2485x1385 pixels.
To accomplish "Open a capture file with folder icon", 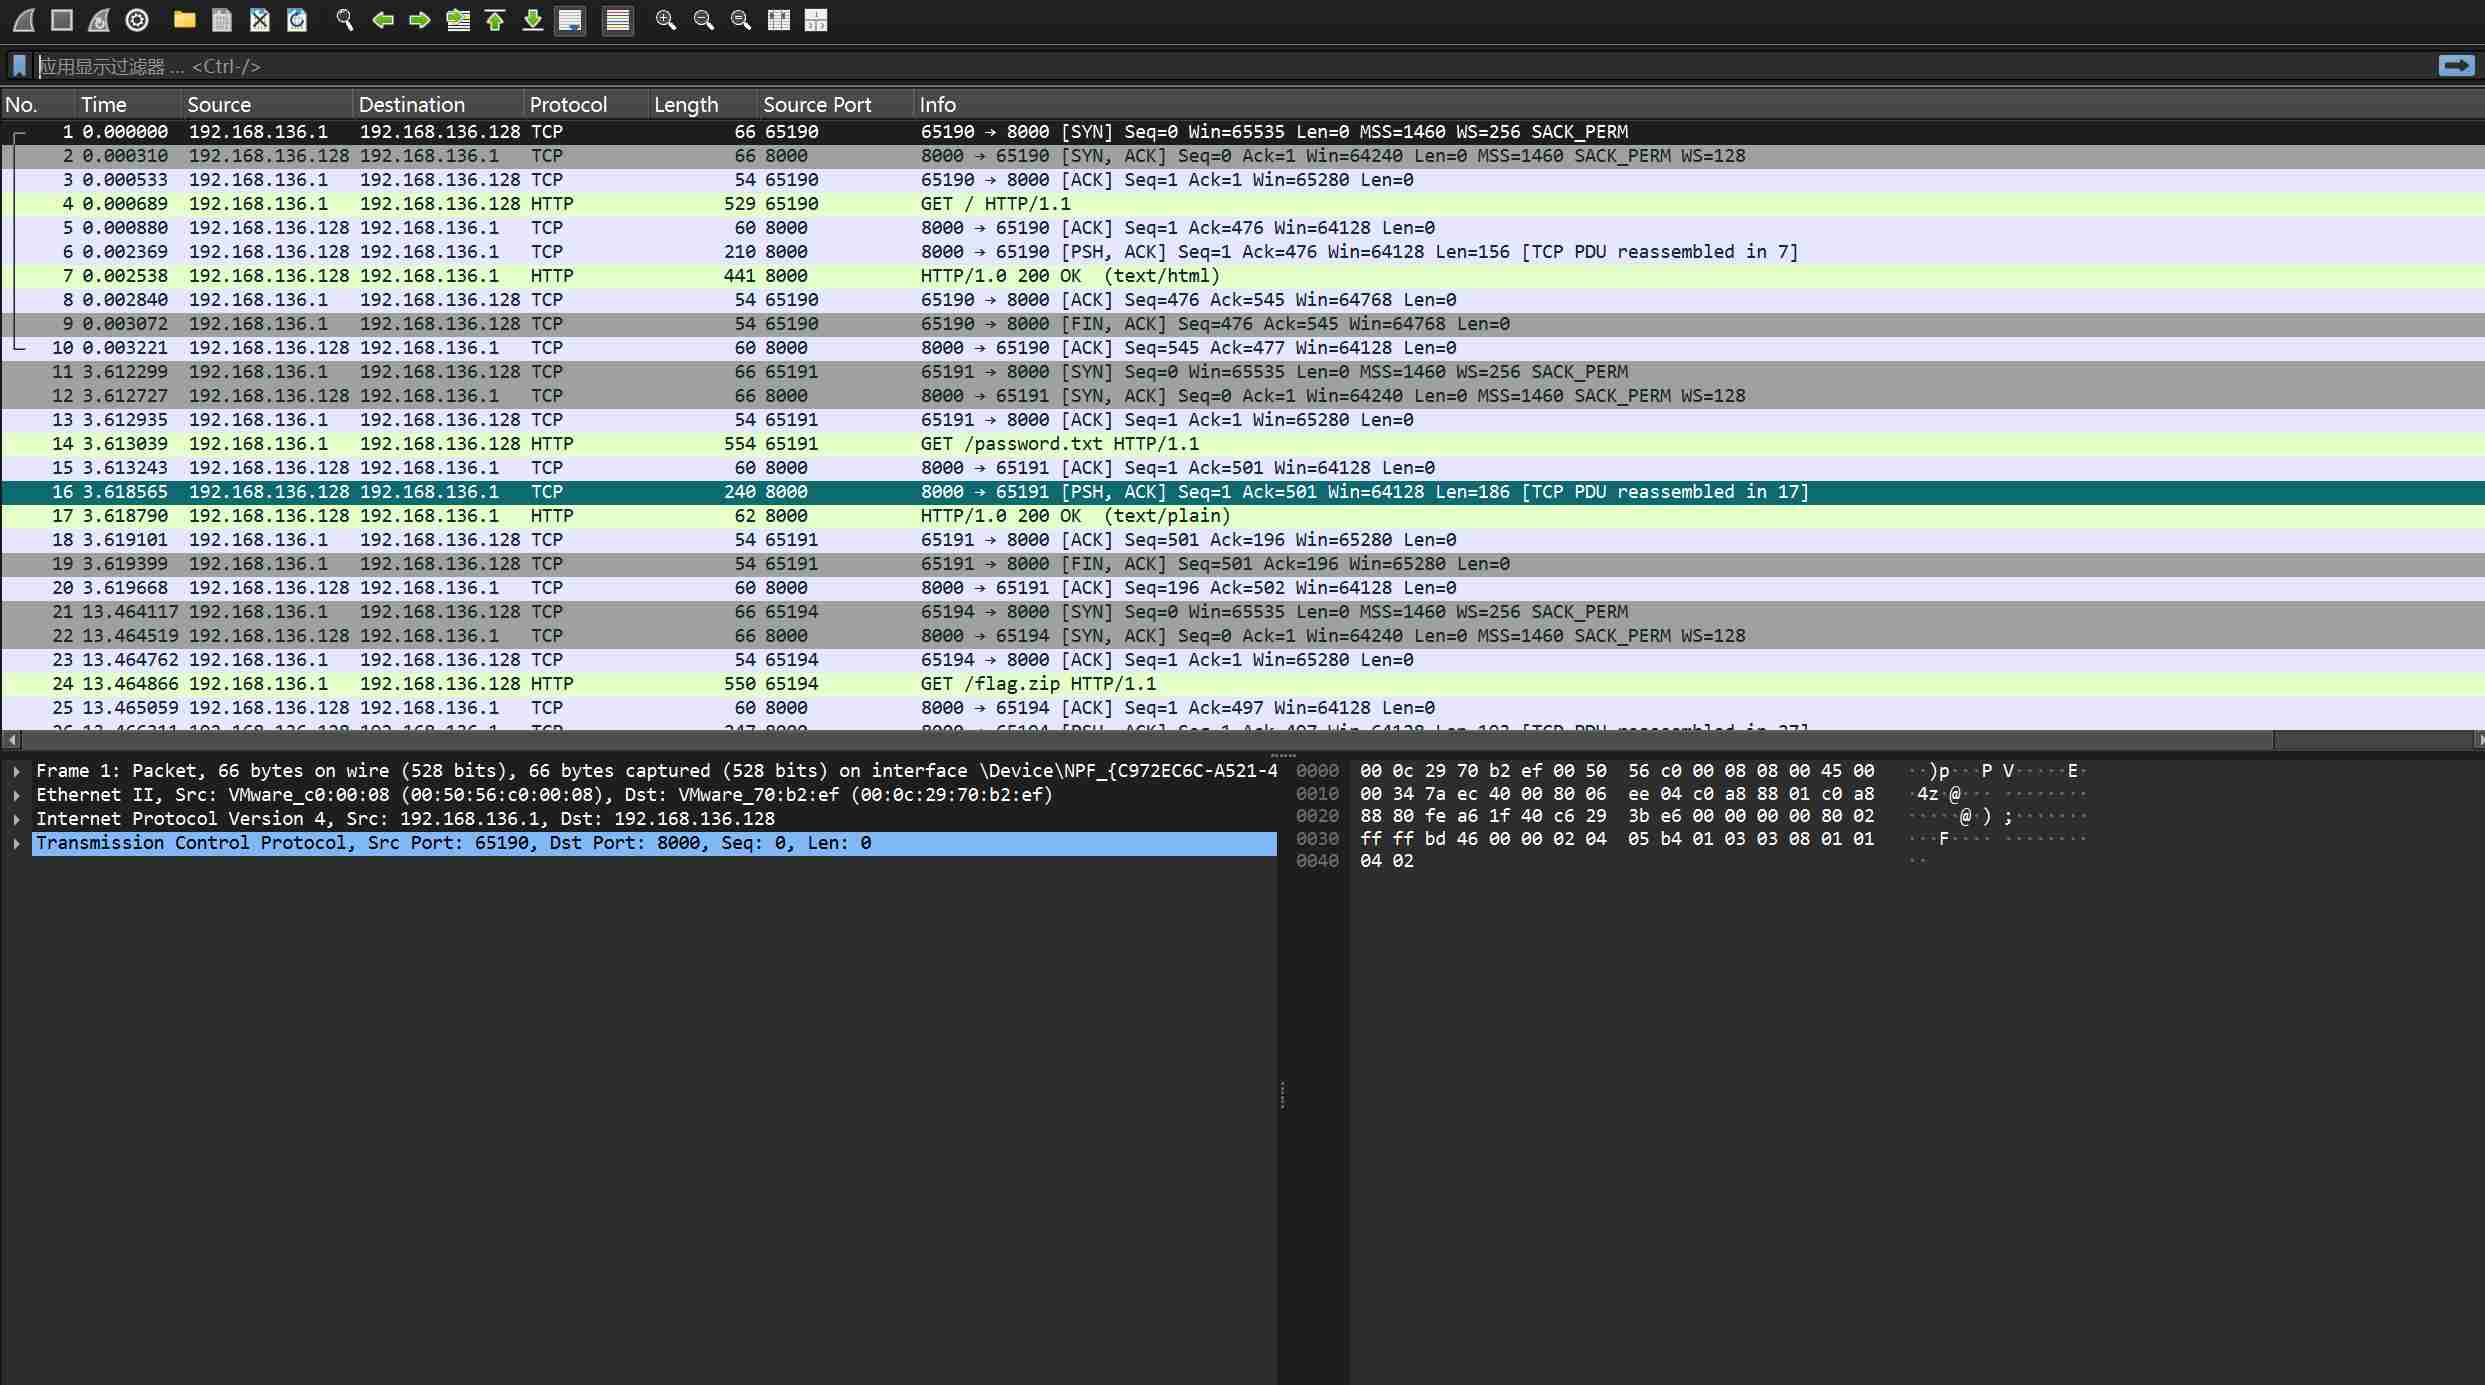I will click(184, 20).
